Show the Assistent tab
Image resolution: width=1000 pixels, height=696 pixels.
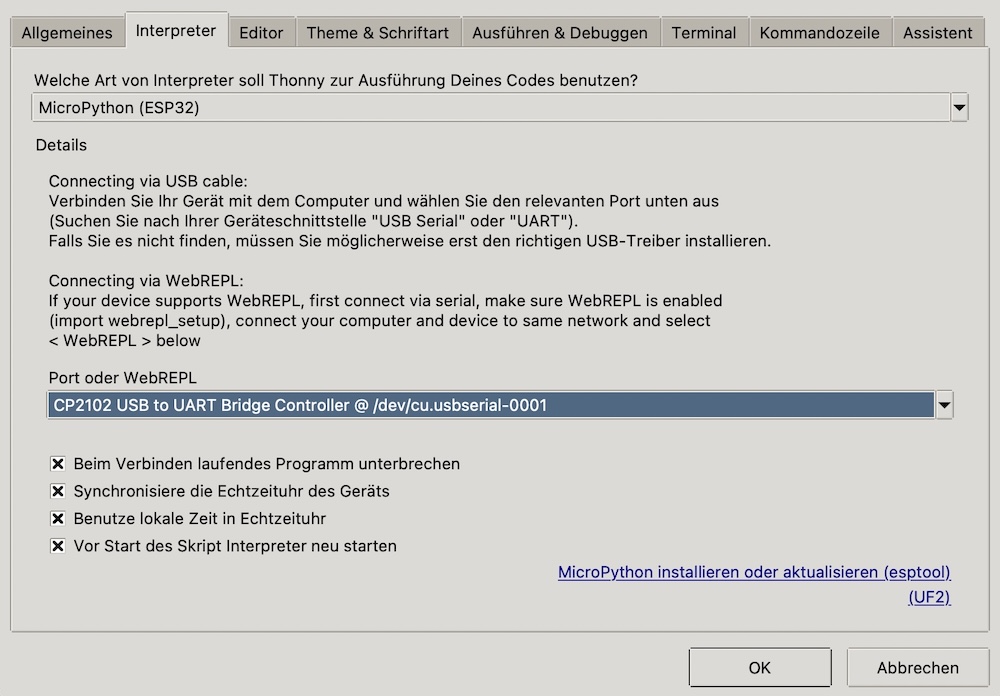(938, 33)
